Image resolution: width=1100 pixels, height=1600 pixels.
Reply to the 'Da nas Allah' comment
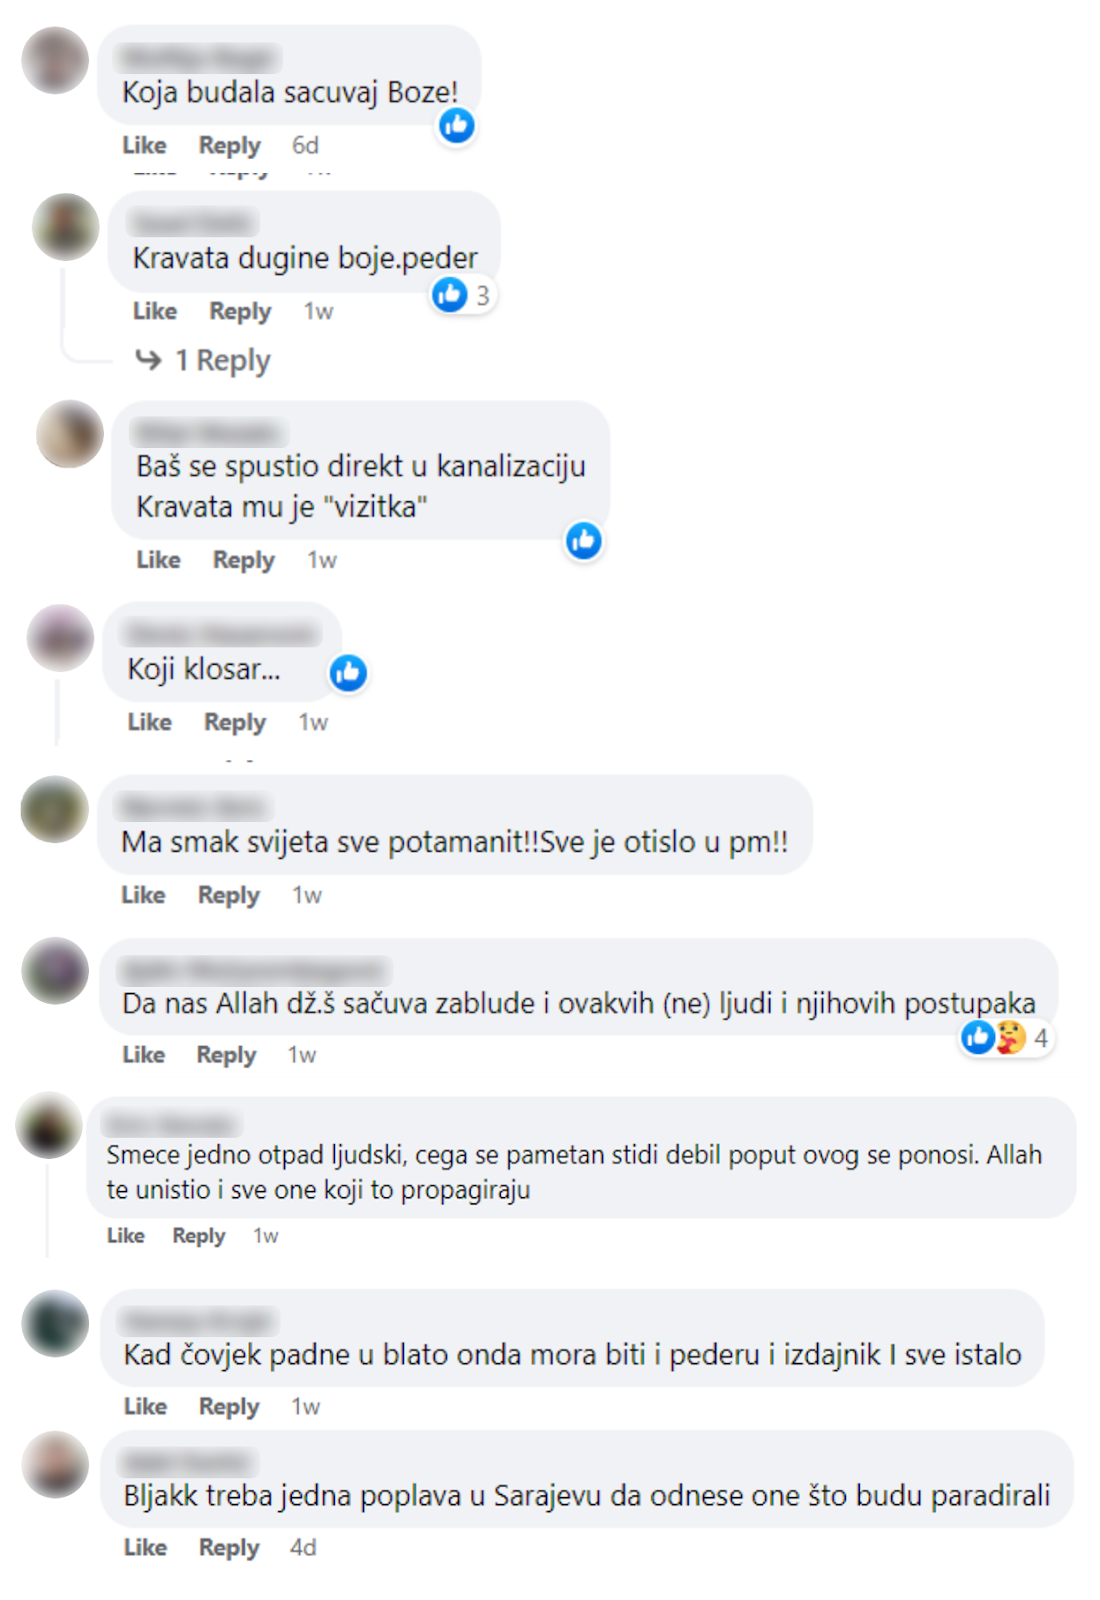pos(226,1055)
